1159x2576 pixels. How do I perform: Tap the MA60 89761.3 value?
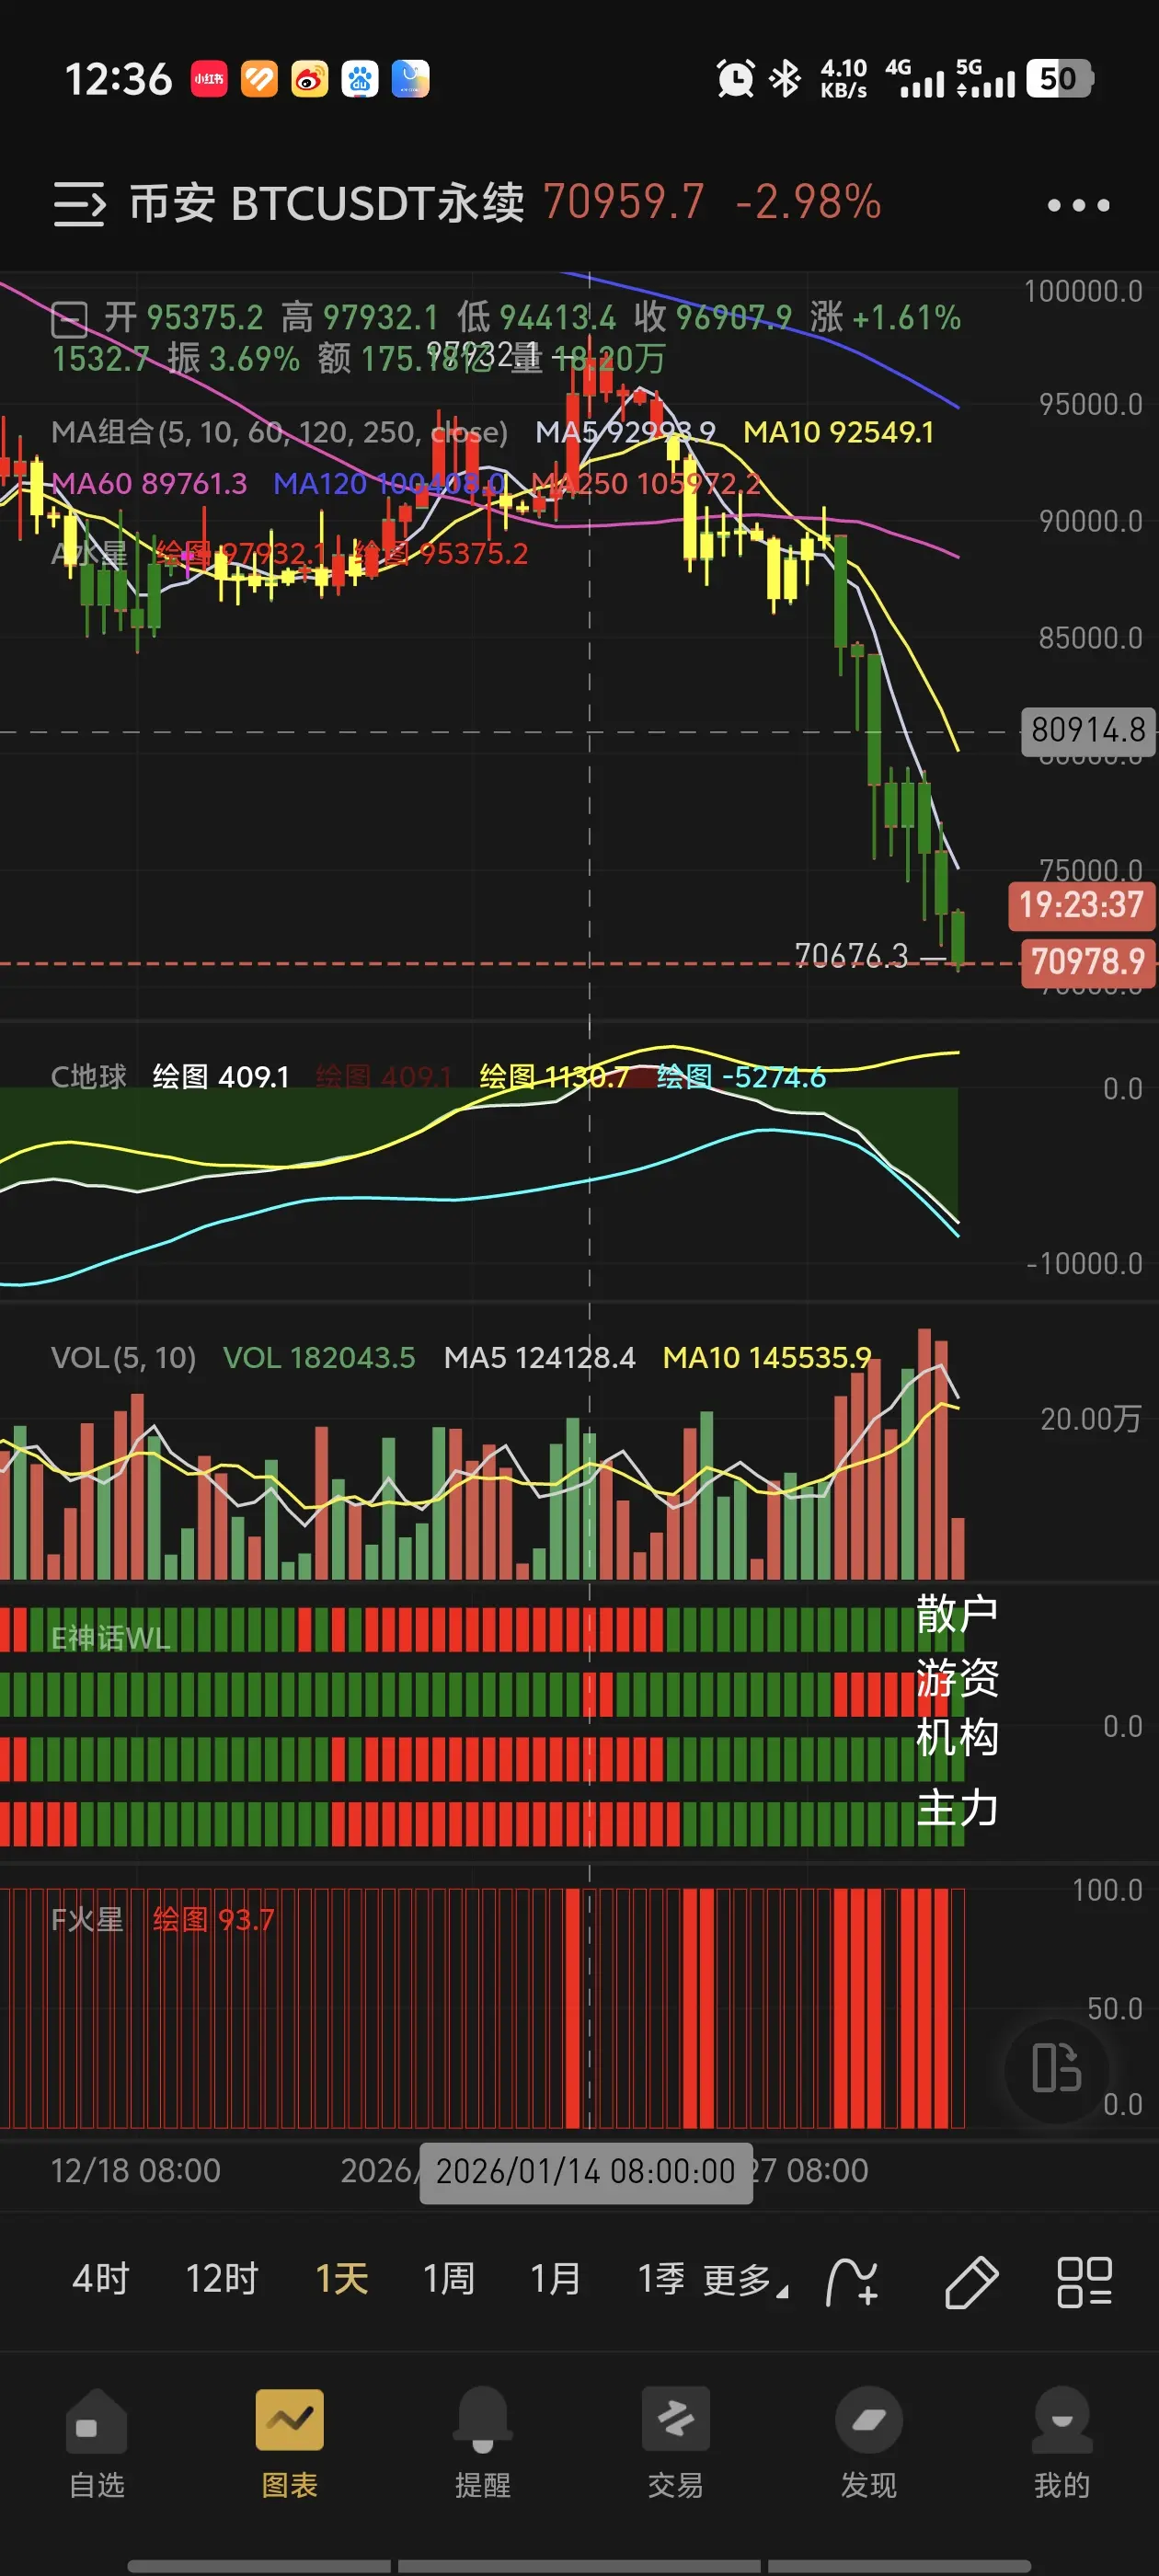point(149,483)
